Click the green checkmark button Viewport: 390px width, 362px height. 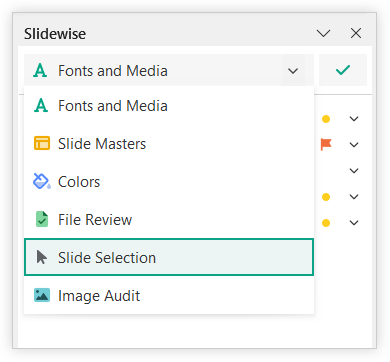[x=343, y=70]
